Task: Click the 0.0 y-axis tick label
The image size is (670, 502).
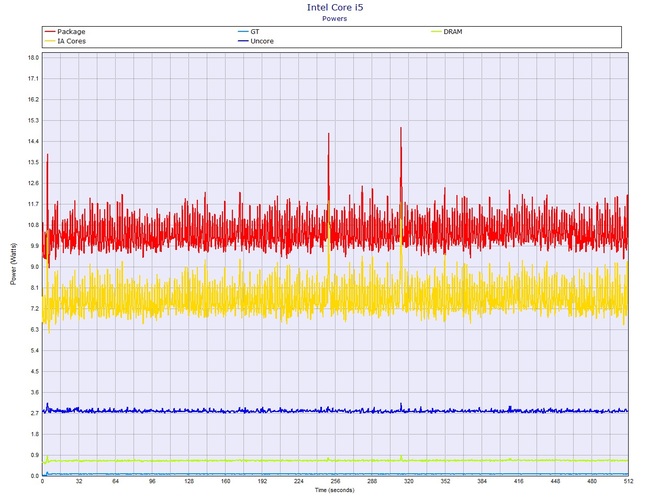Action: [x=34, y=476]
